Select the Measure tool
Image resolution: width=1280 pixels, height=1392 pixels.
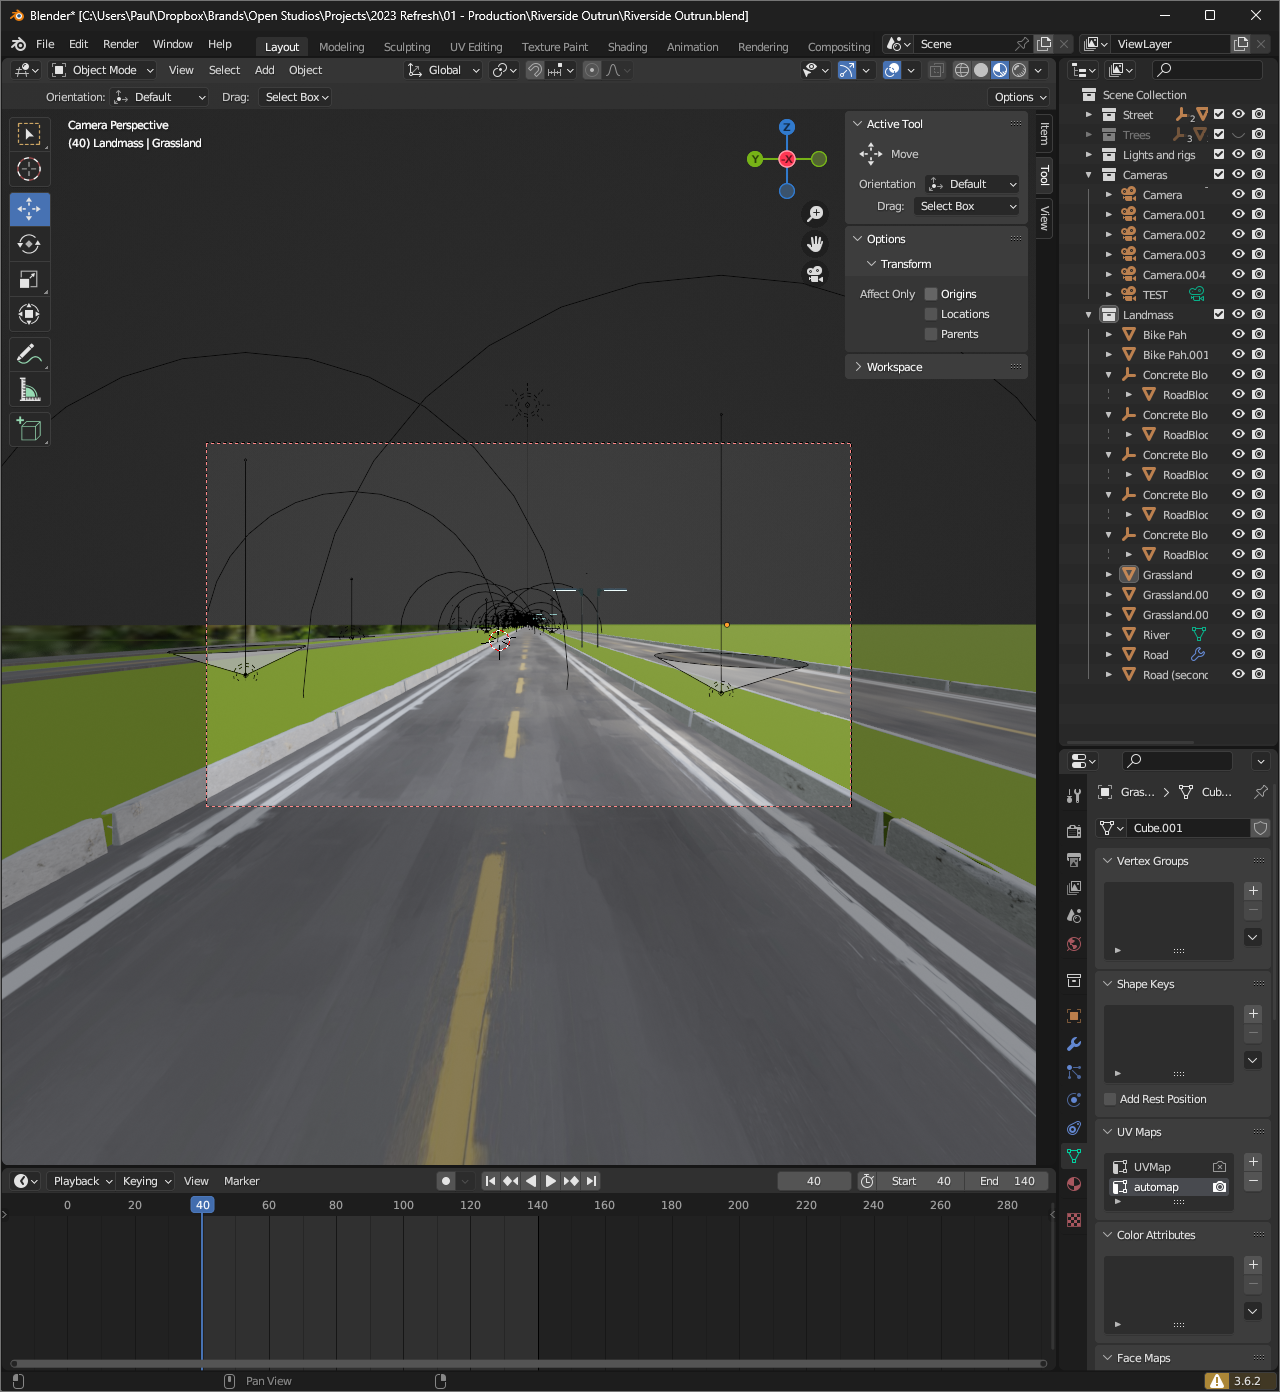tap(29, 391)
